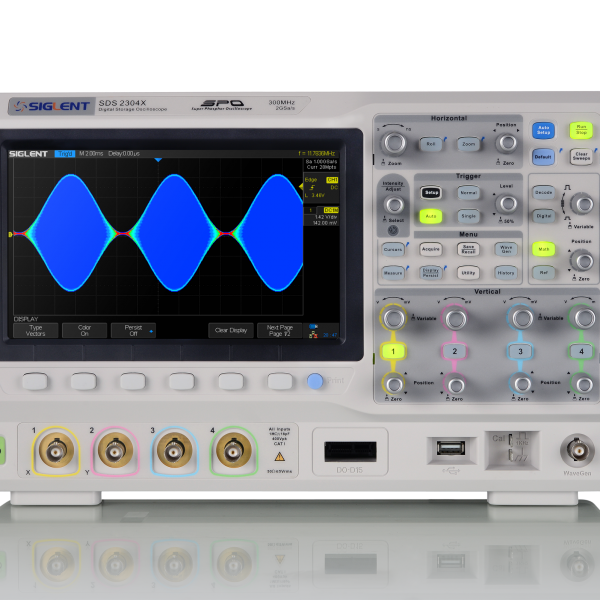Open the Acquire menu button

(430, 249)
